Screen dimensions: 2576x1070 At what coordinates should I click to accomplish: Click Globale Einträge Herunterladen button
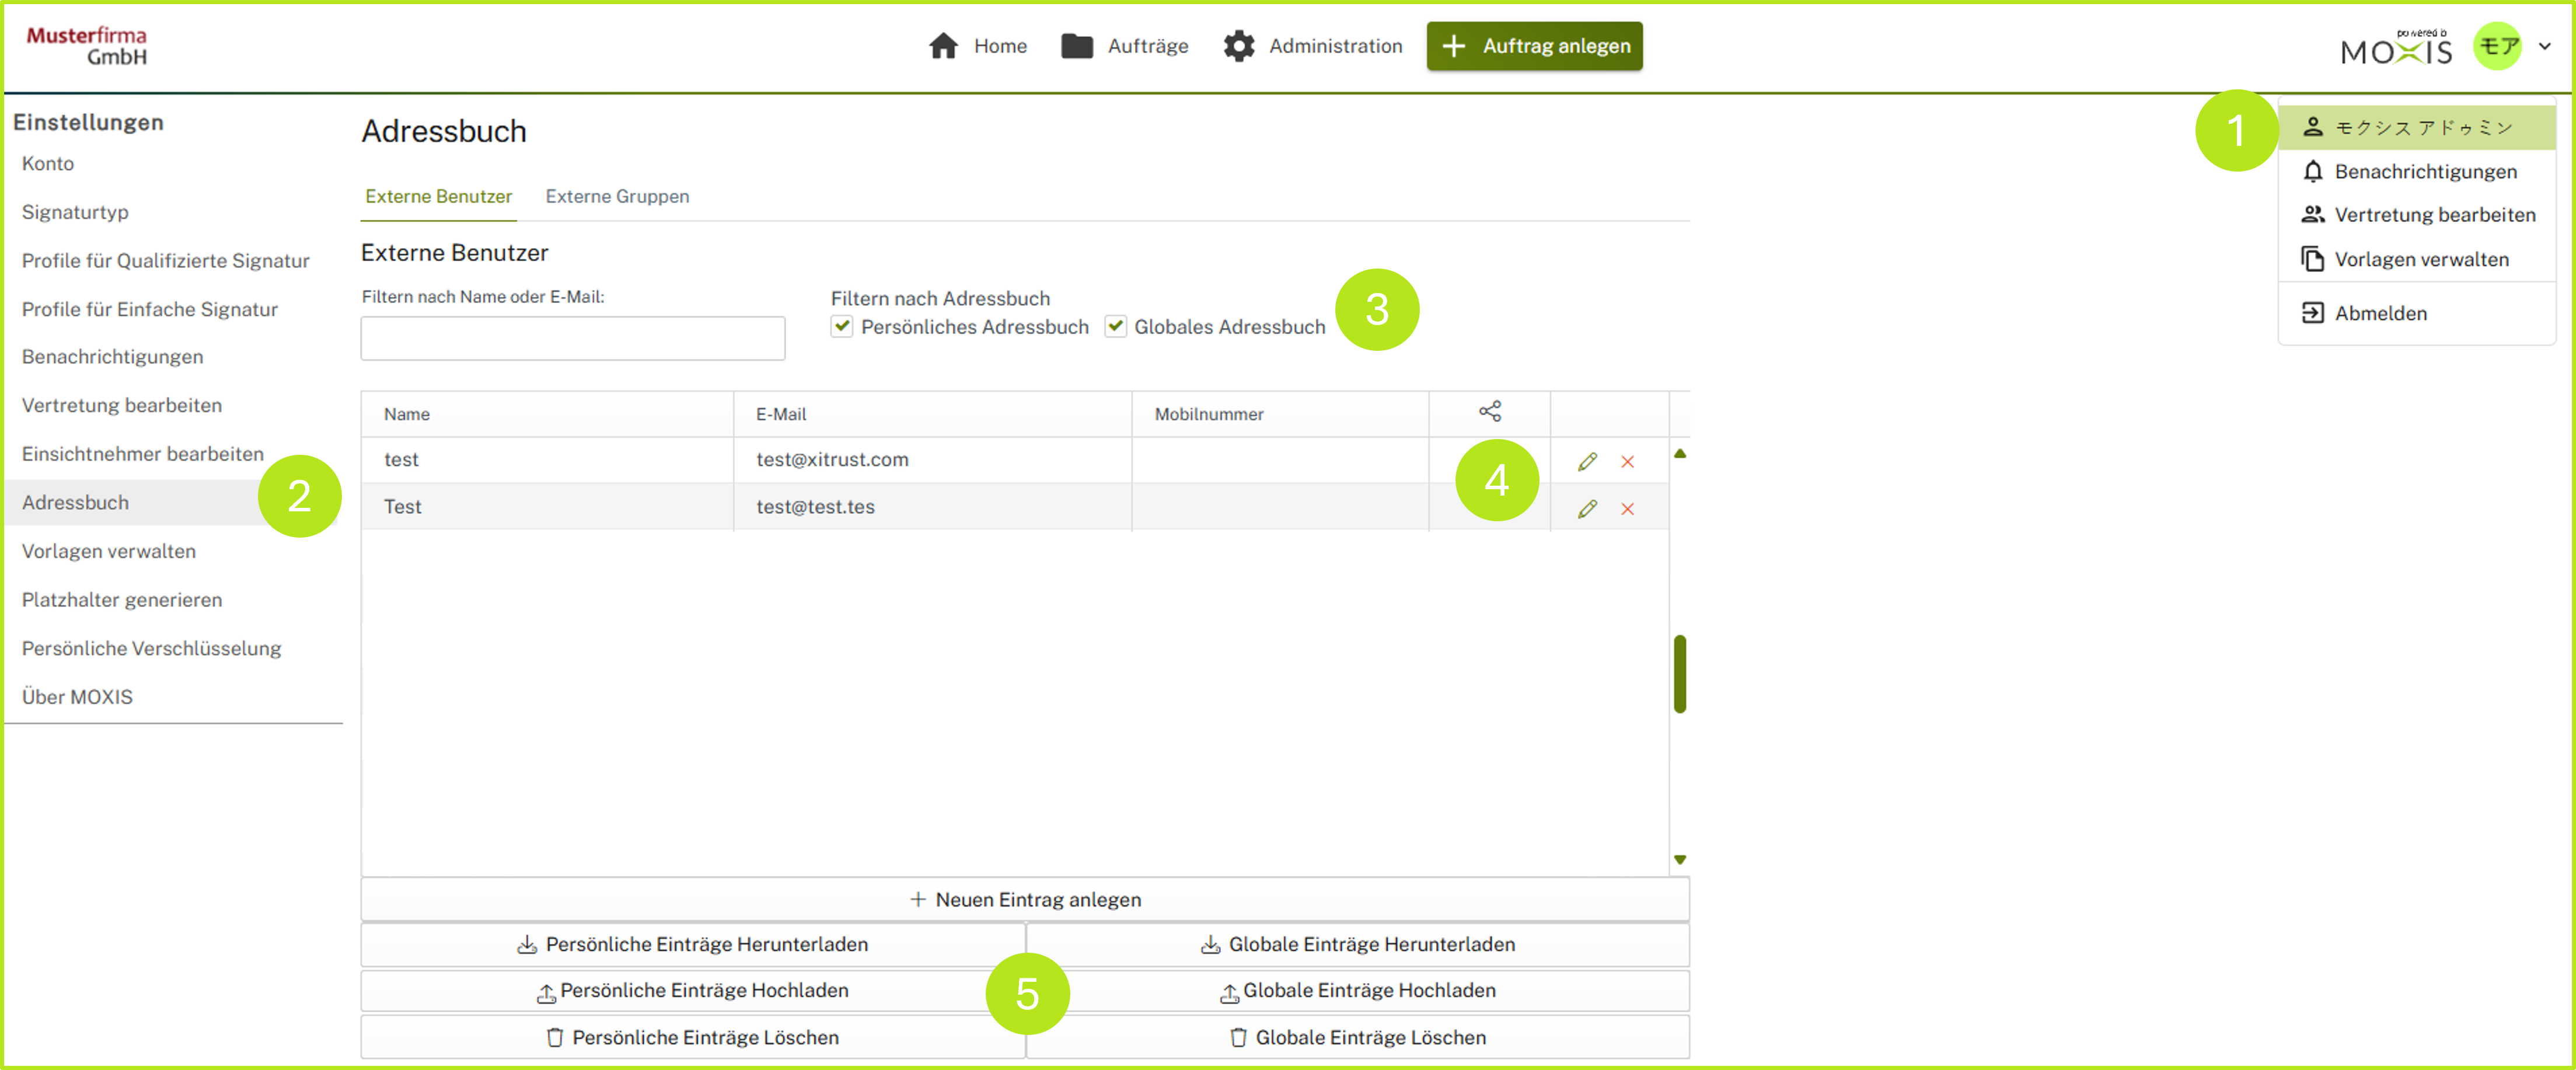point(1357,944)
